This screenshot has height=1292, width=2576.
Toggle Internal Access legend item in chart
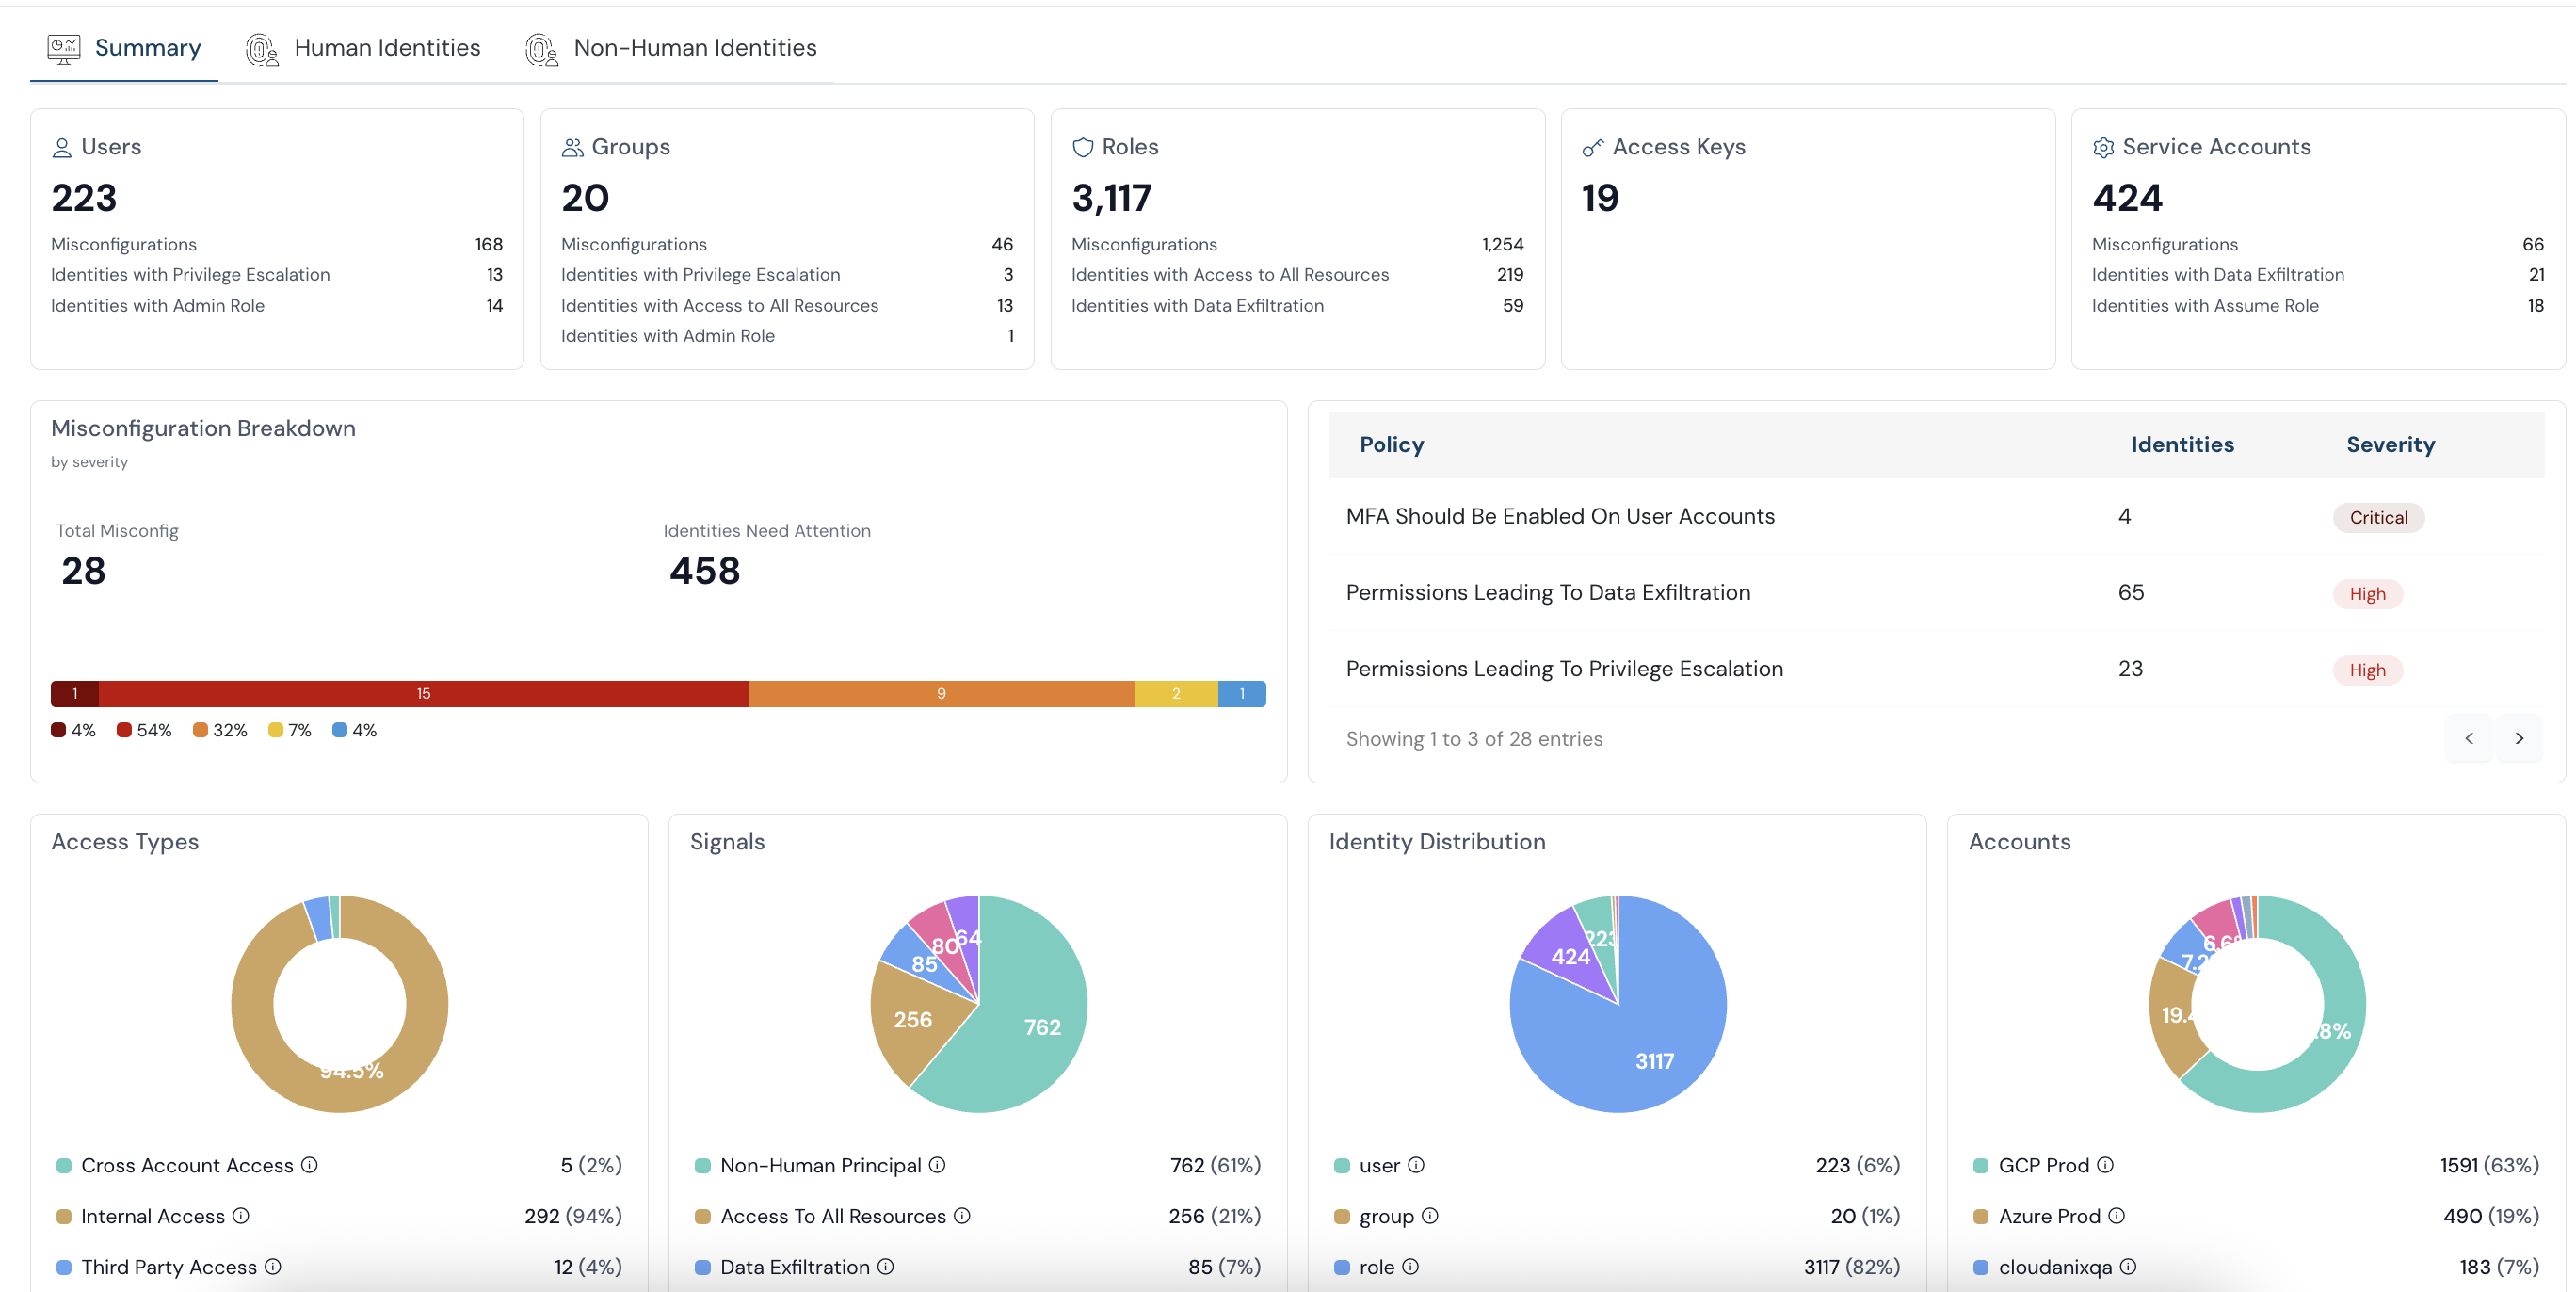(x=152, y=1216)
